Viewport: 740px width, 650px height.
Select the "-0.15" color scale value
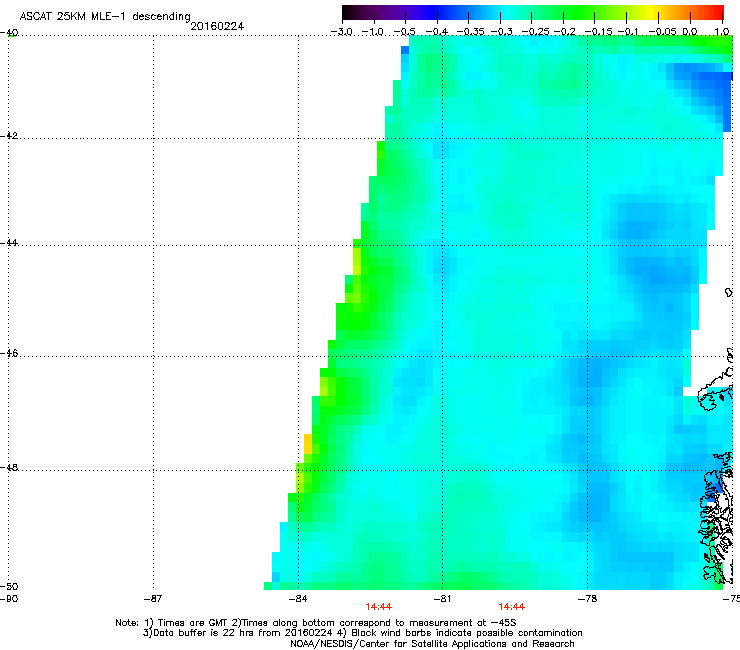point(598,32)
